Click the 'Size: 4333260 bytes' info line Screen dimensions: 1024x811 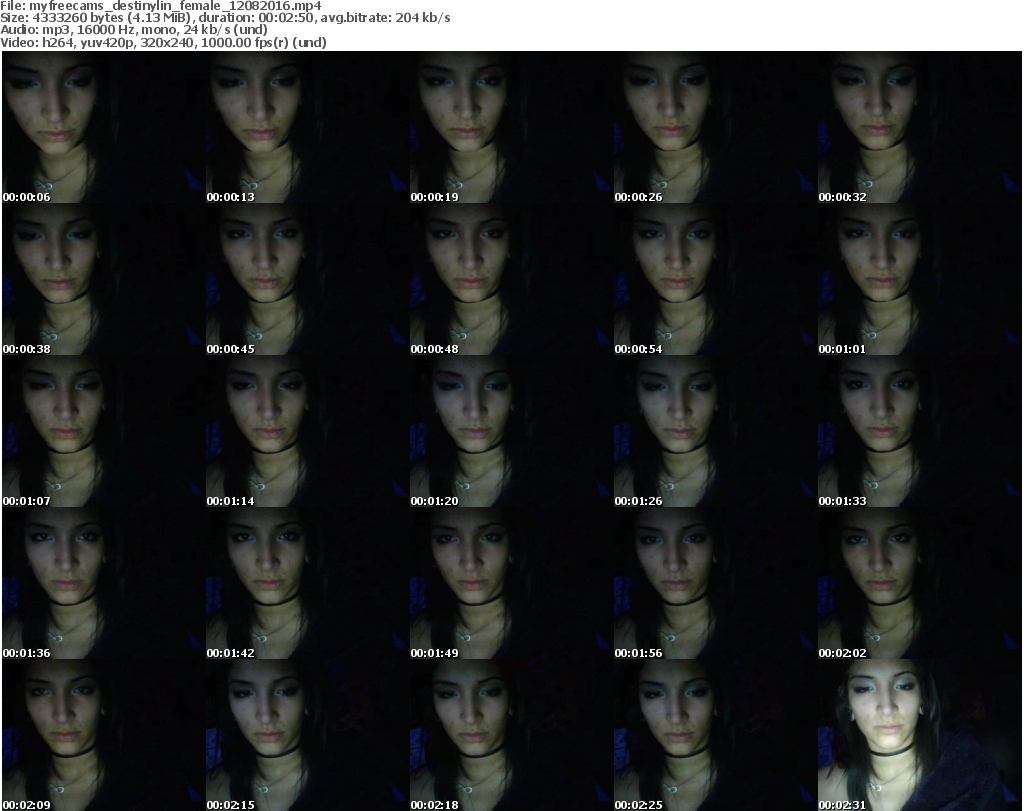point(225,18)
